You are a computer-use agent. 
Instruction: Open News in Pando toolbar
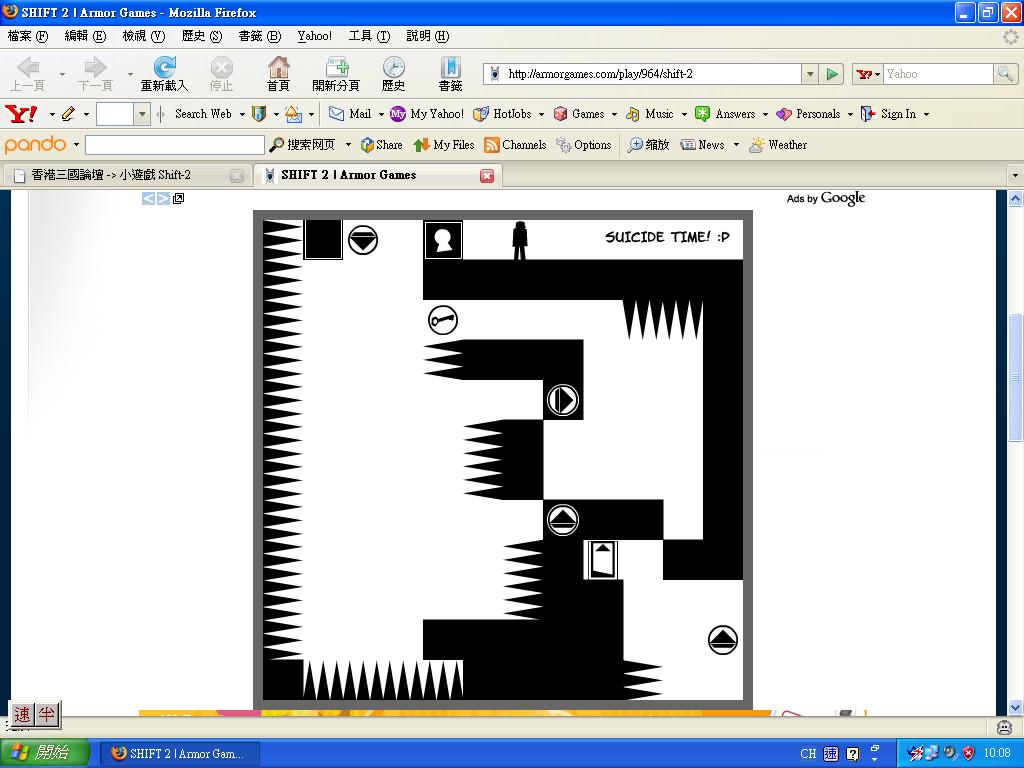click(x=703, y=144)
